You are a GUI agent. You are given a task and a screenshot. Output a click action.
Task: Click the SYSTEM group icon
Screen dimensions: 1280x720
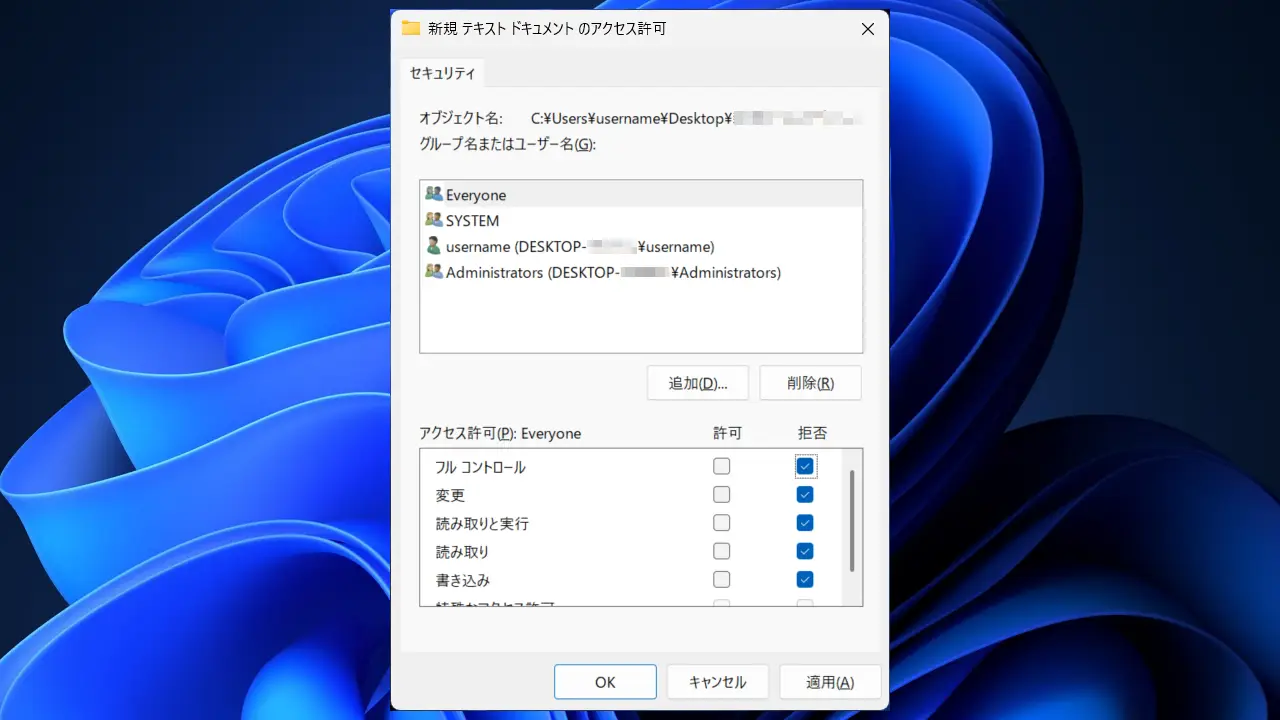tap(434, 220)
